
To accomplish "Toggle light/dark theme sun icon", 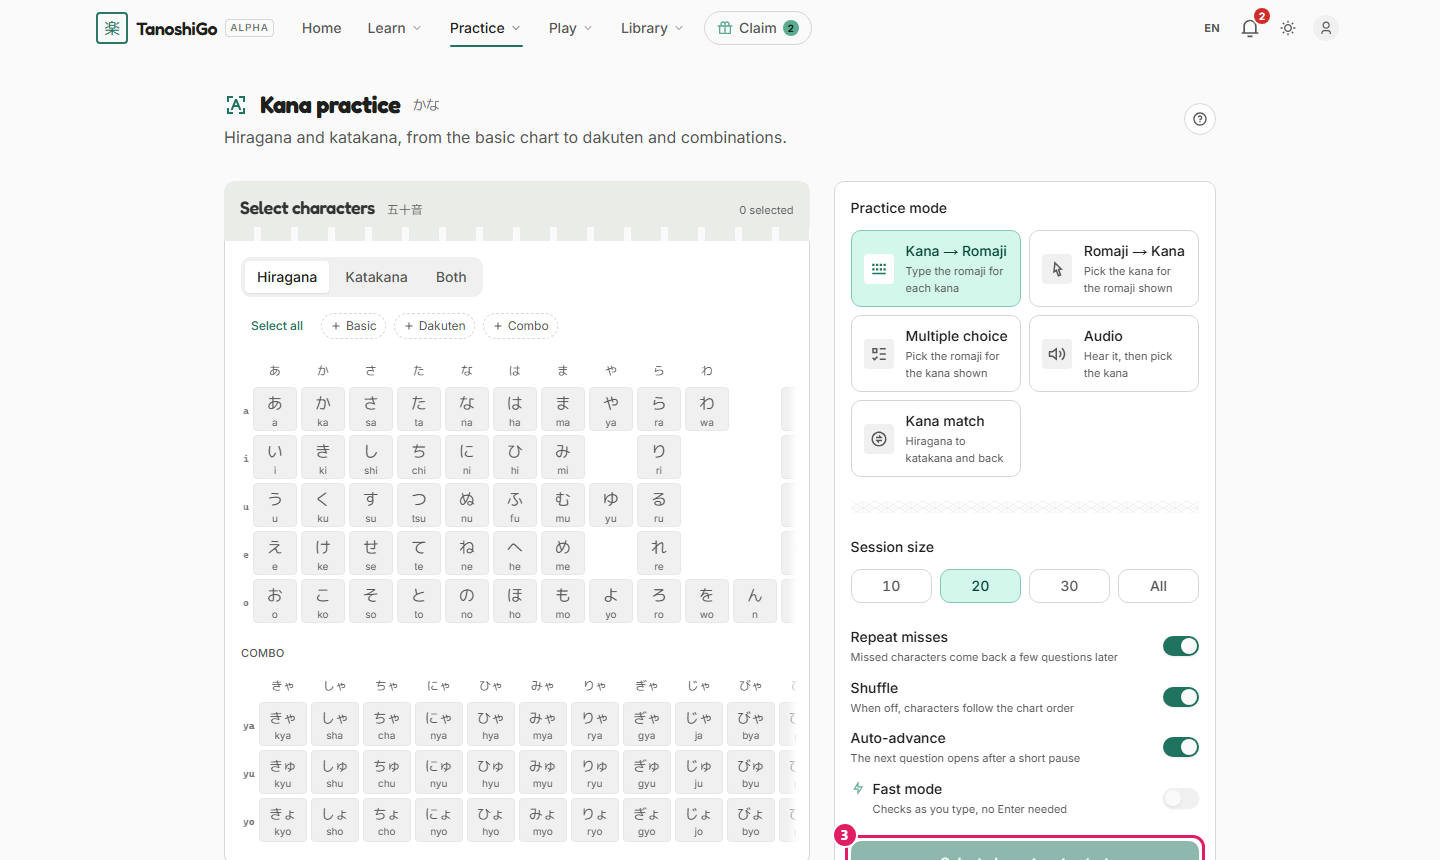I will [1288, 28].
